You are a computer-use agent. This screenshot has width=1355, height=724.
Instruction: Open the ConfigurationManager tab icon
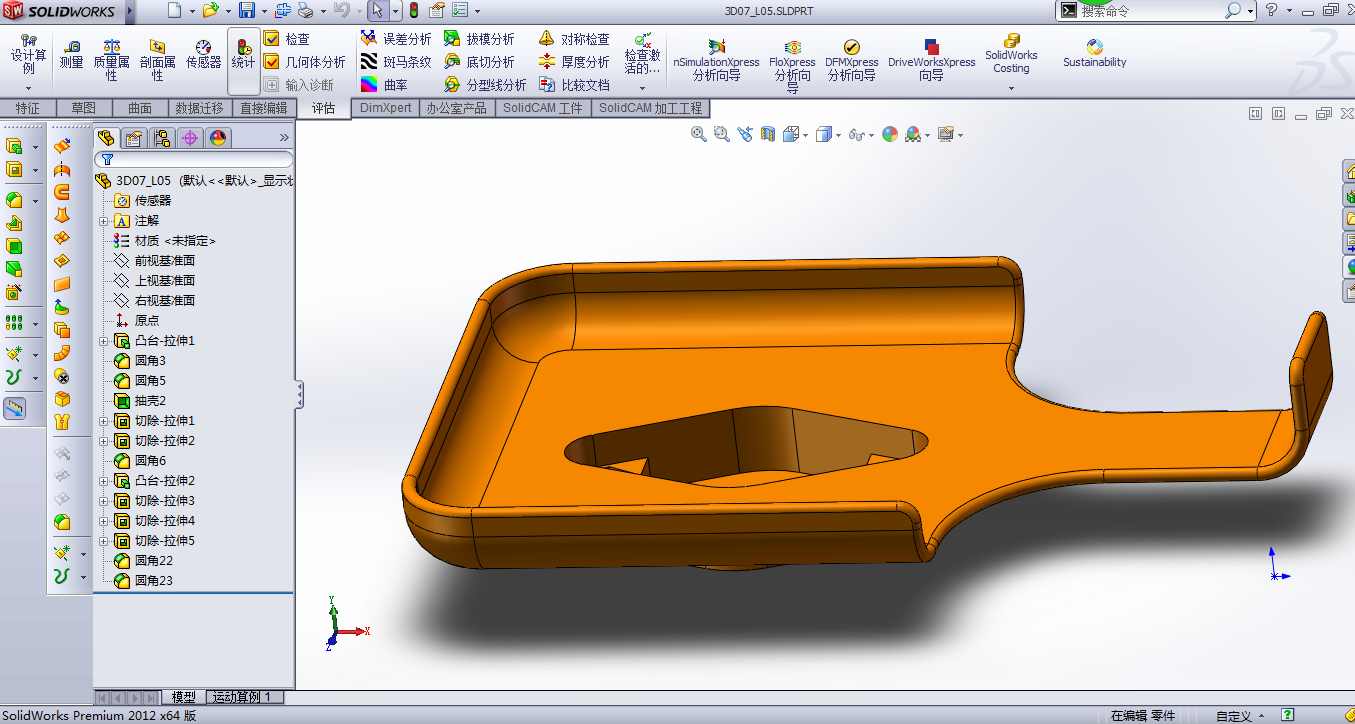[162, 138]
